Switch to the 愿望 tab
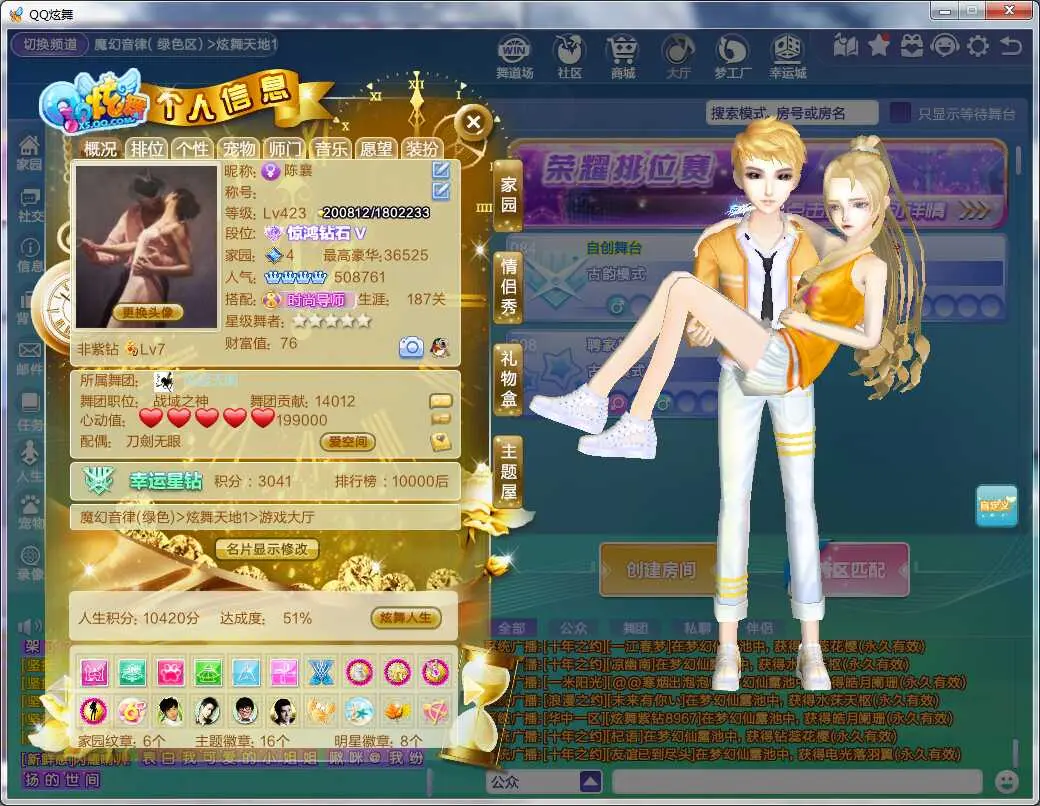1040x806 pixels. coord(376,149)
